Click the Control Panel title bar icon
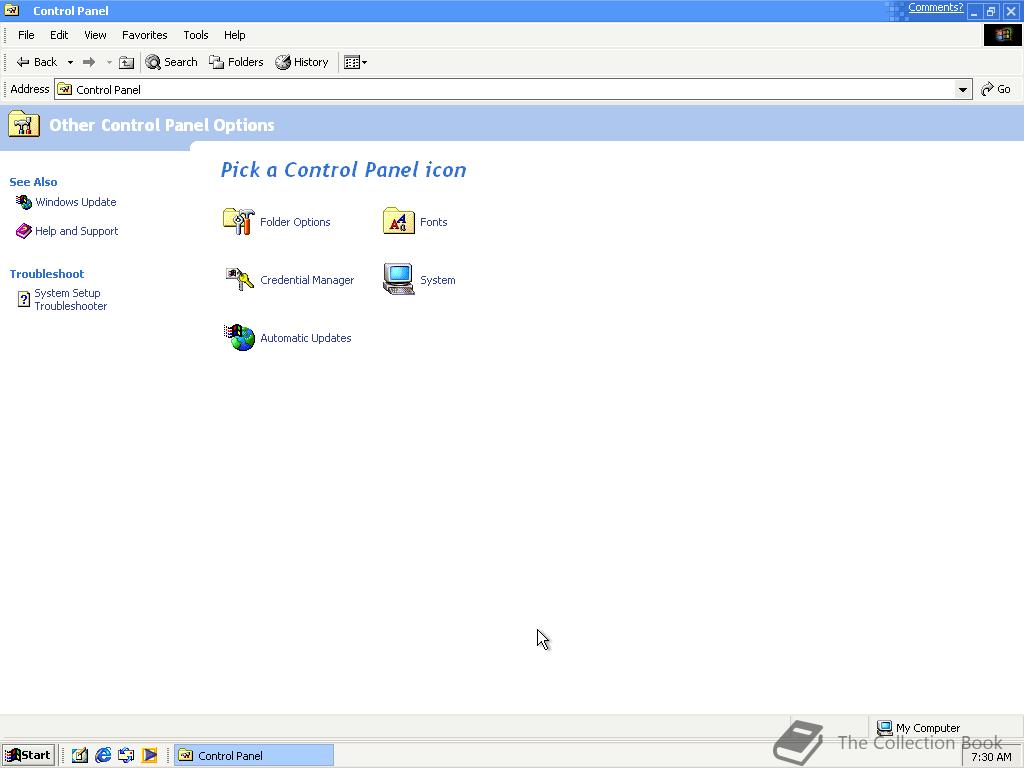 [x=12, y=10]
